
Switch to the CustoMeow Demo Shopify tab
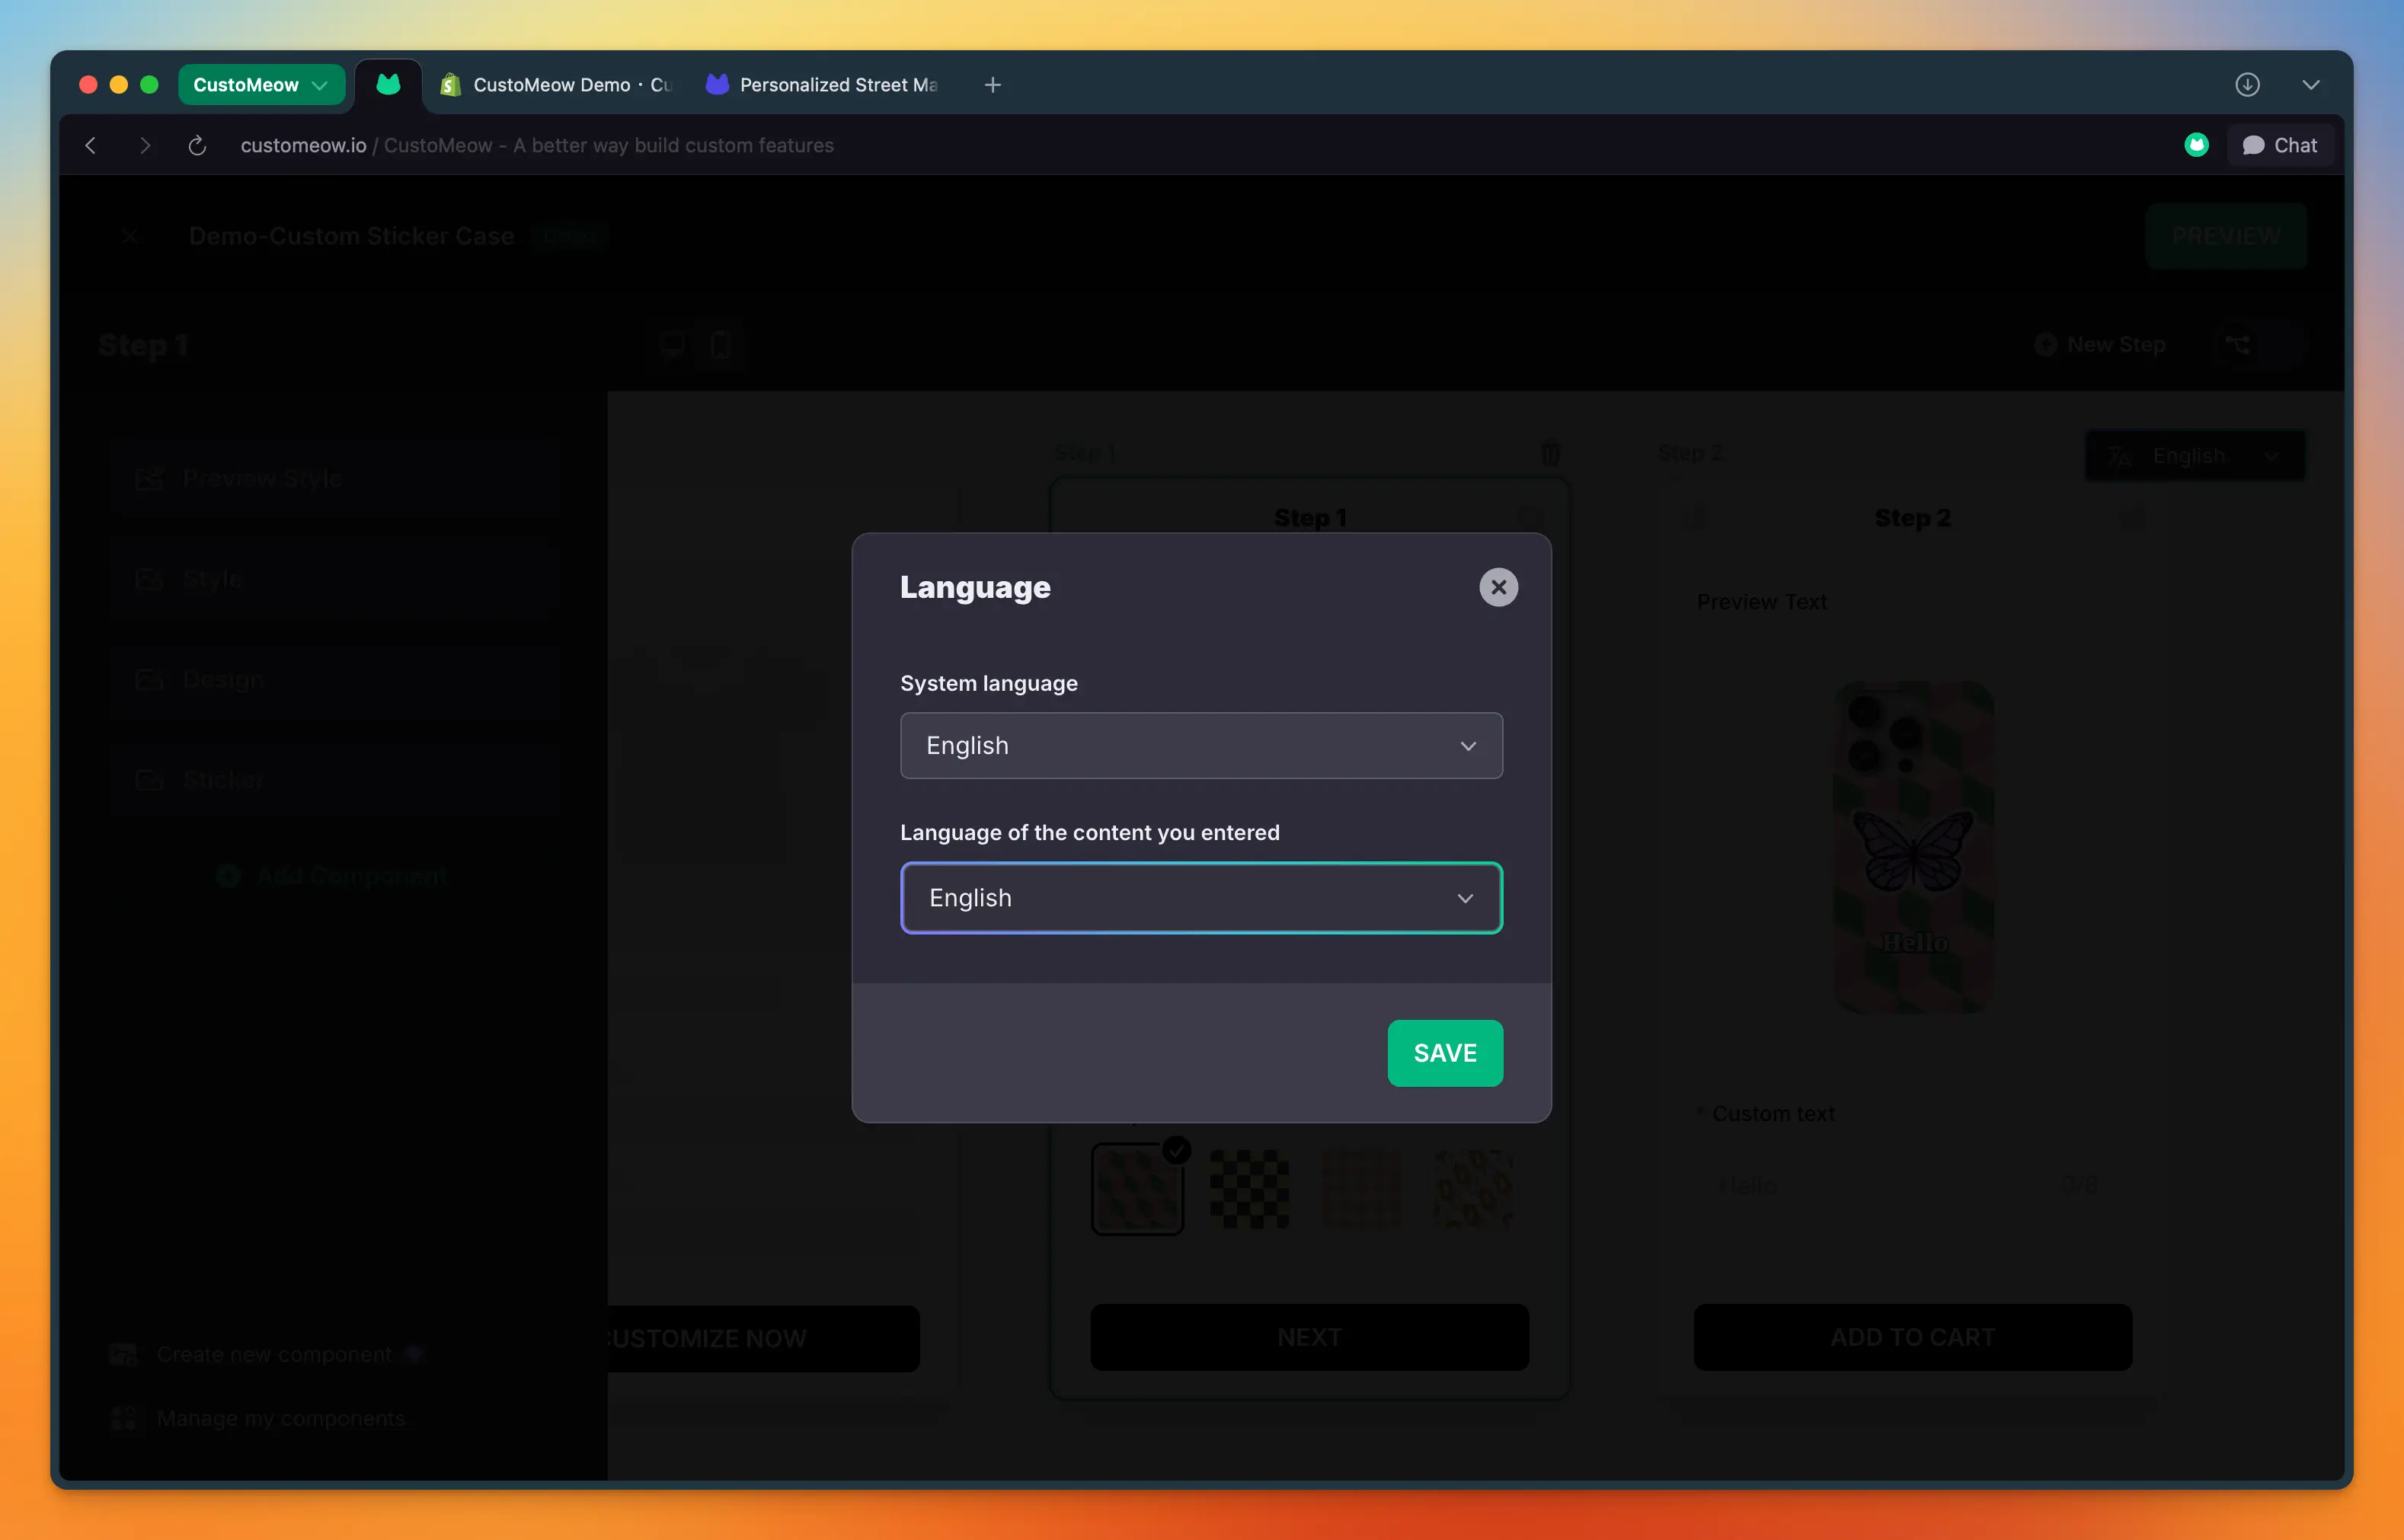pos(557,85)
